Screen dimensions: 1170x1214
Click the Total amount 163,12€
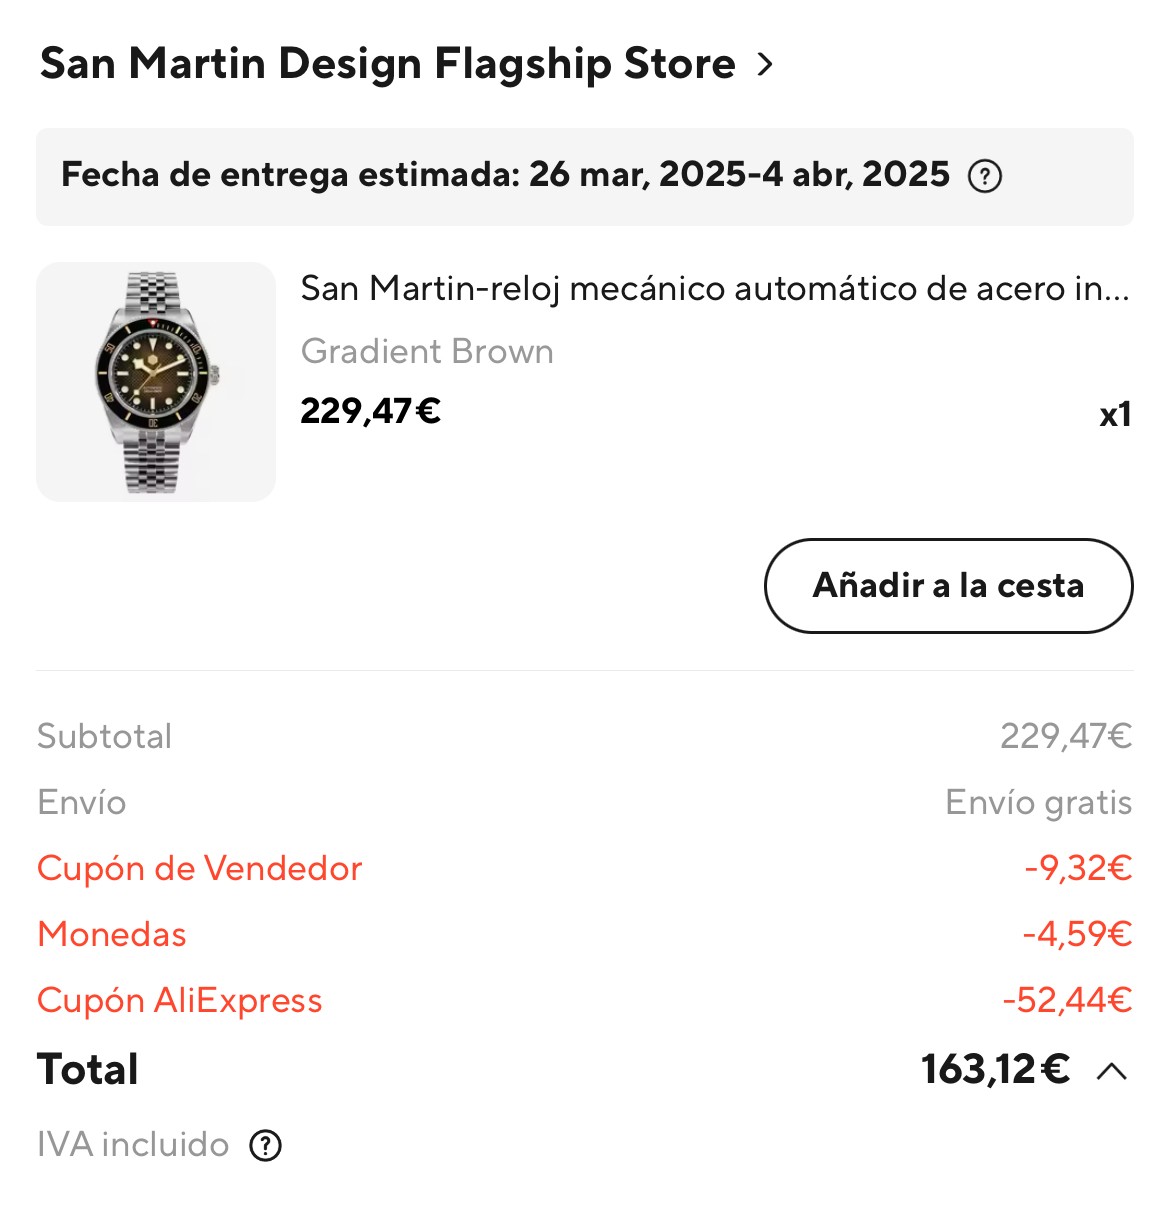coord(995,1070)
